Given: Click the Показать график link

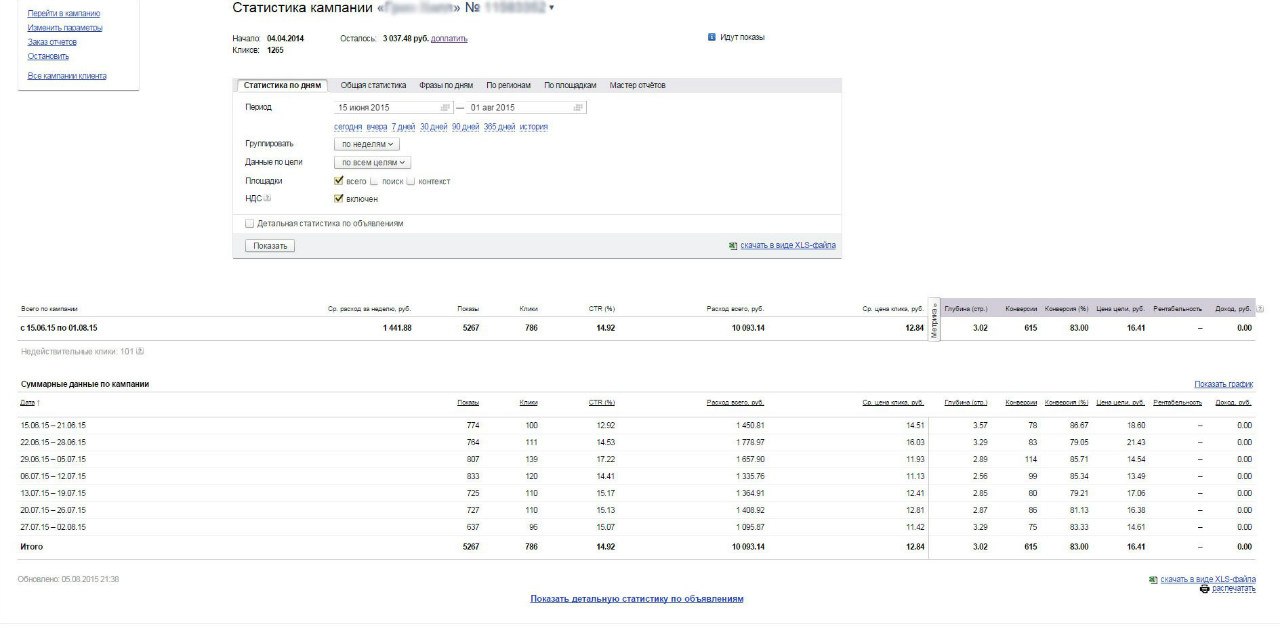Looking at the screenshot, I should tap(1223, 384).
